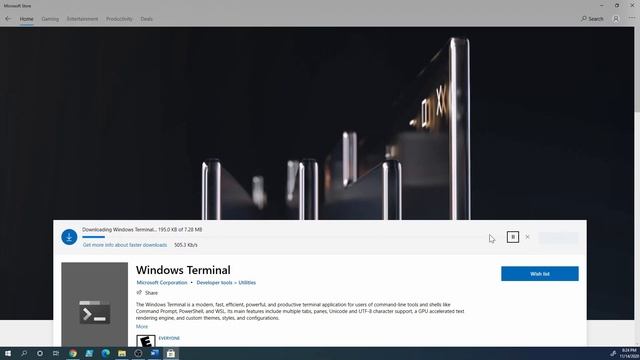The height and width of the screenshot is (360, 640).
Task: Click the Windows Terminal title text
Action: (x=183, y=270)
